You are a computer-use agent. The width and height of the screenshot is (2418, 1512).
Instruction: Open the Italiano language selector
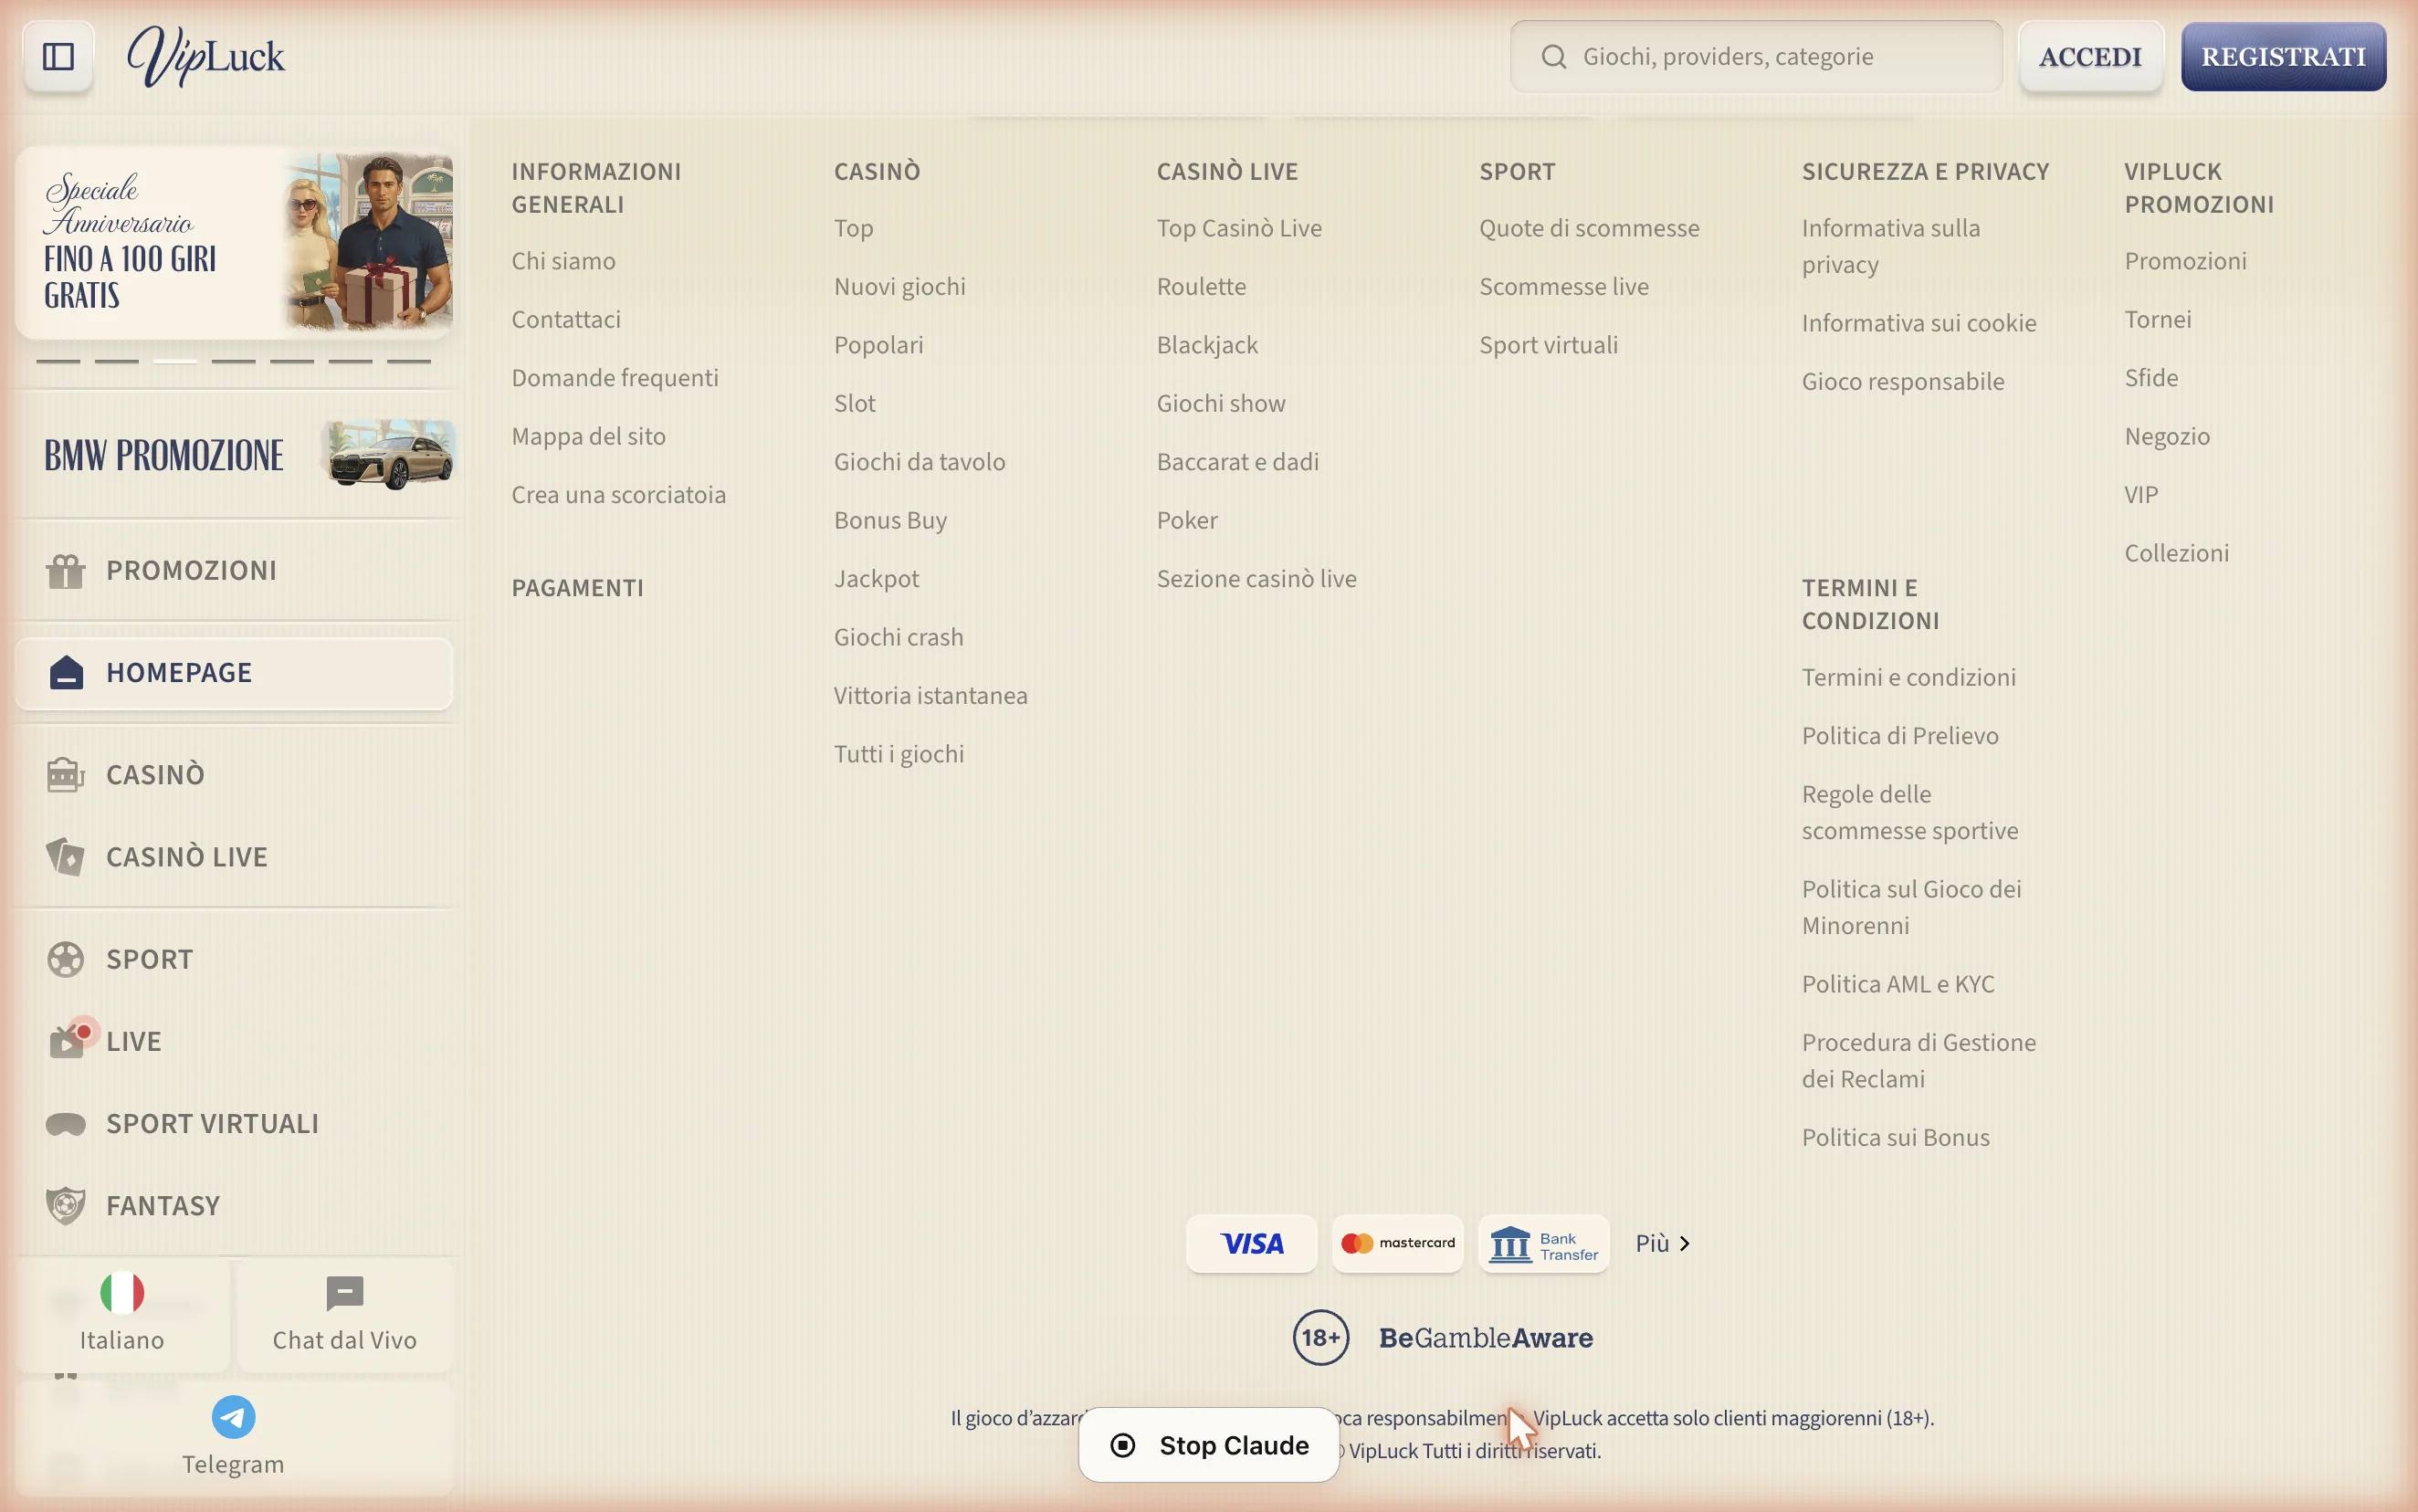122,1315
